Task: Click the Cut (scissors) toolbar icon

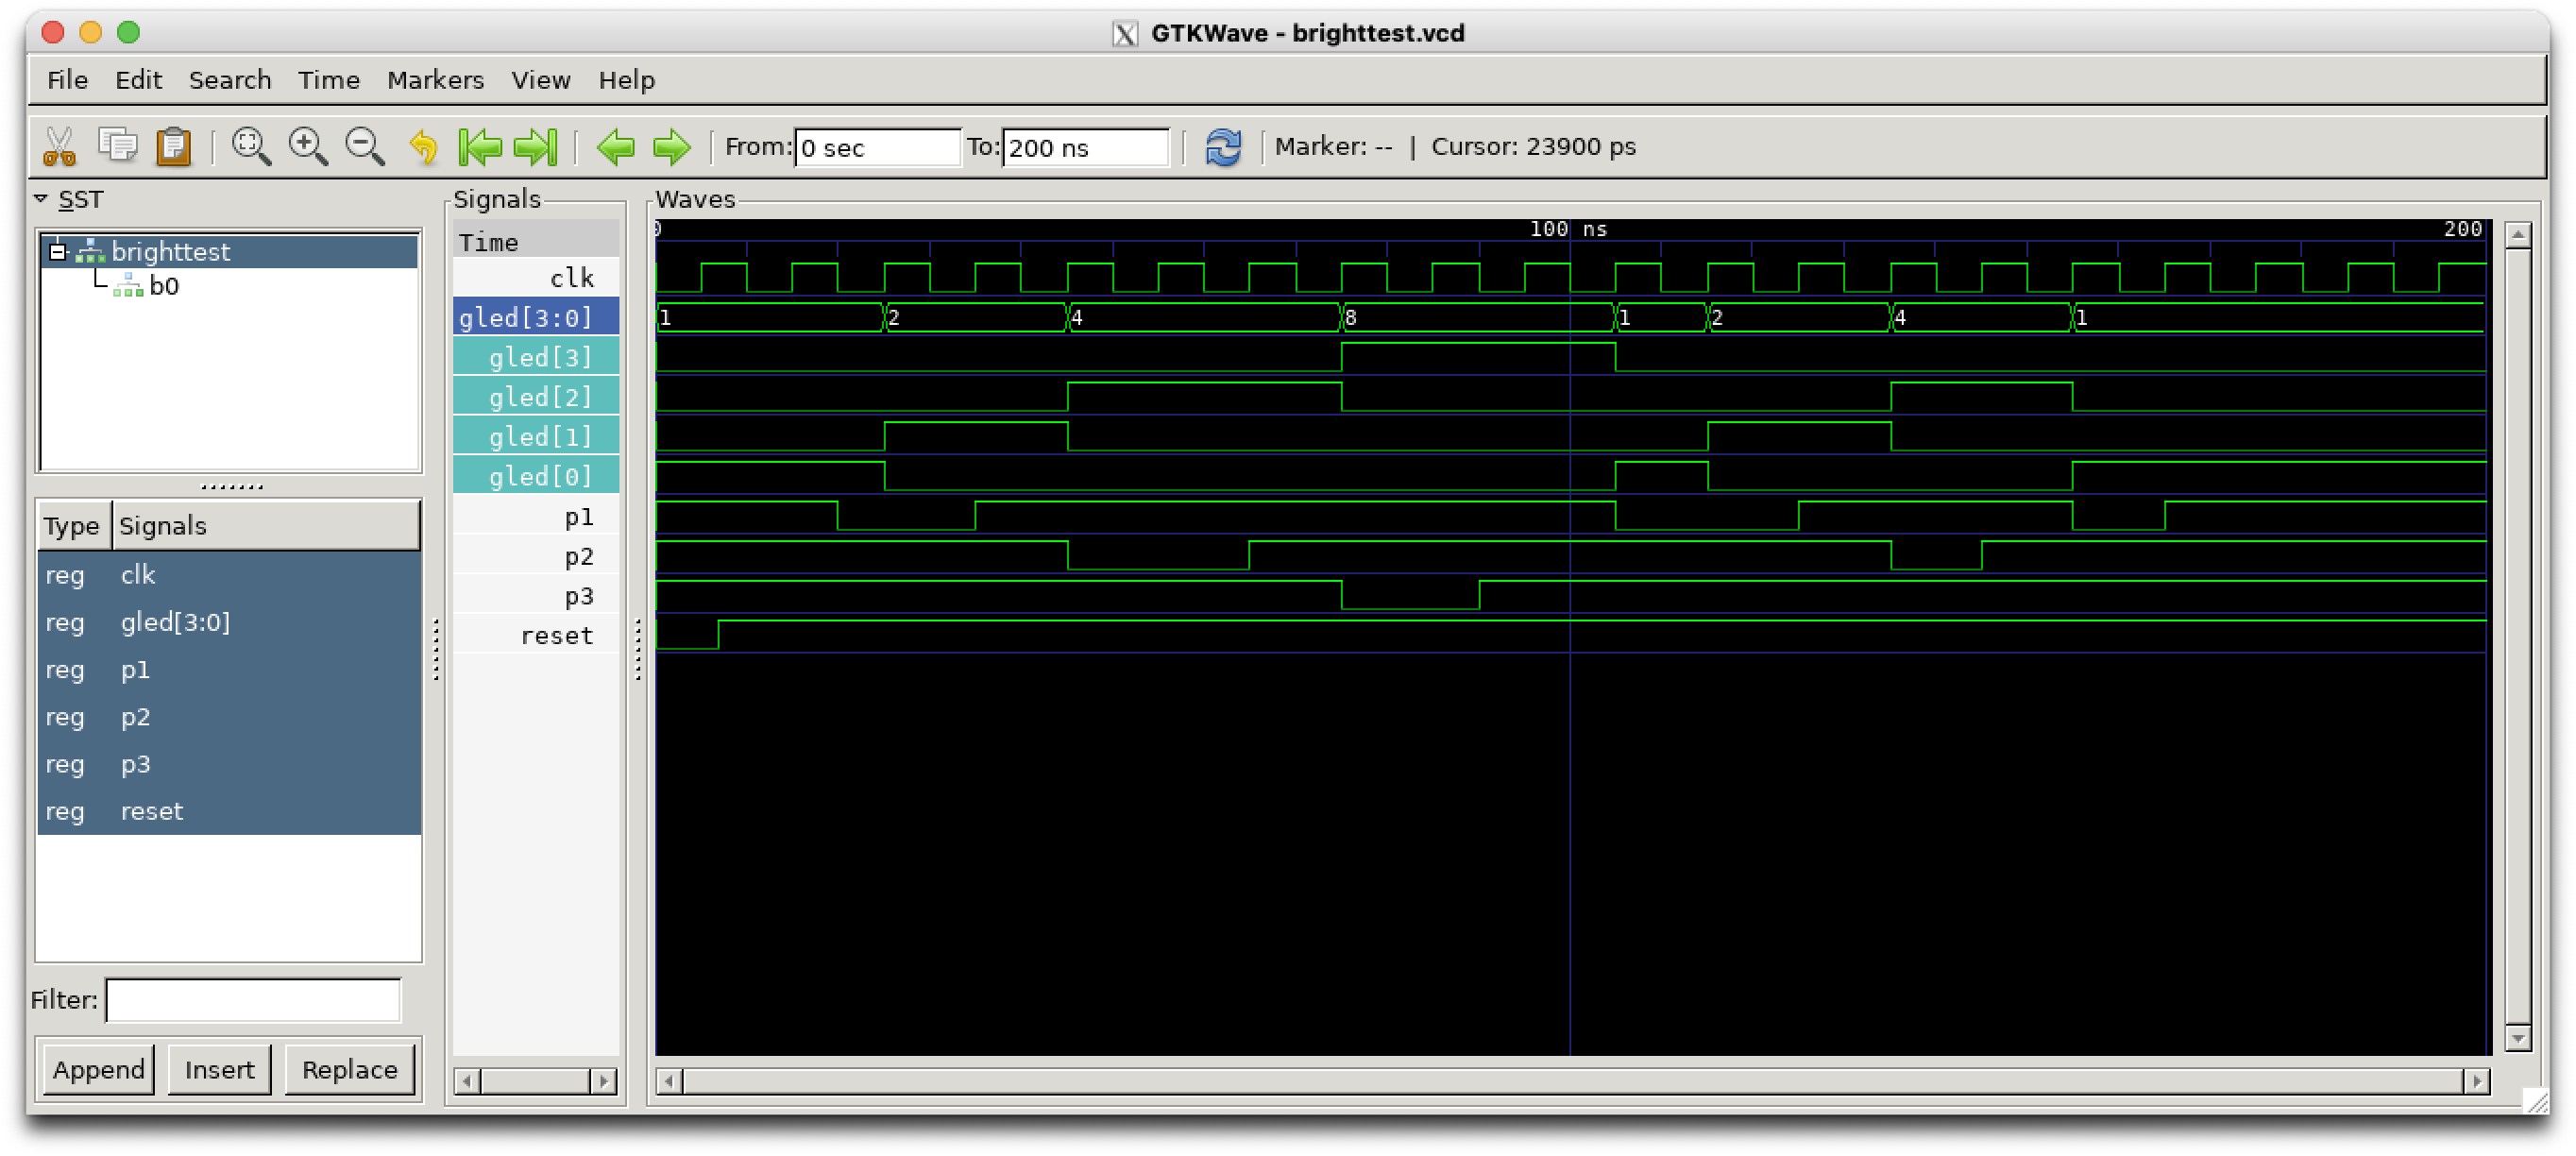Action: coord(60,147)
